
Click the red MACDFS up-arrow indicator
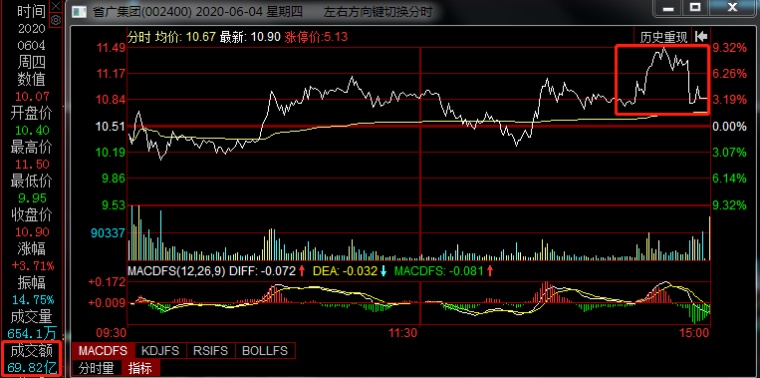pyautogui.click(x=490, y=271)
